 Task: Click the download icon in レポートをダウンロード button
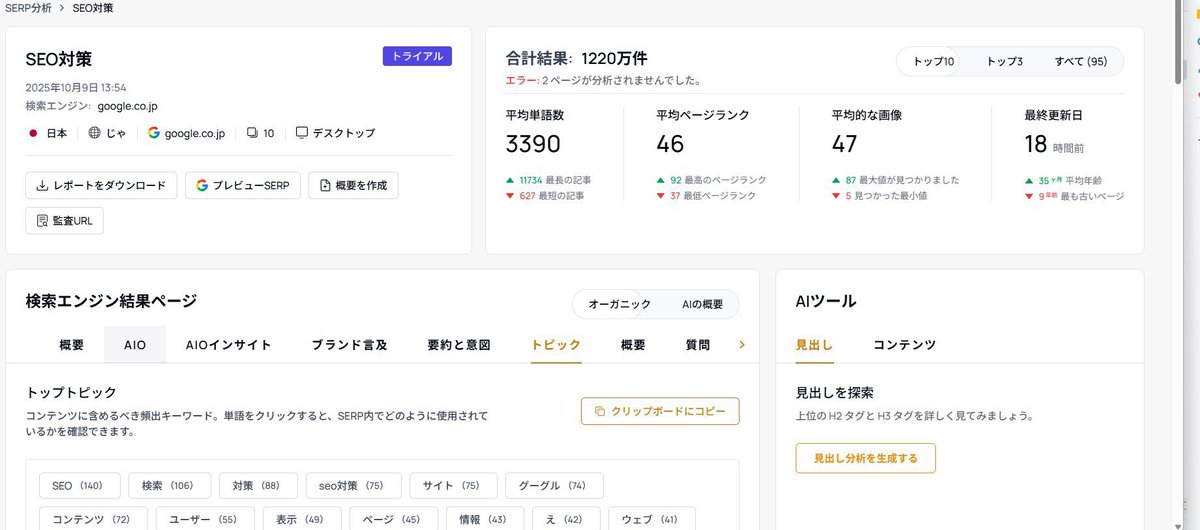pos(43,185)
